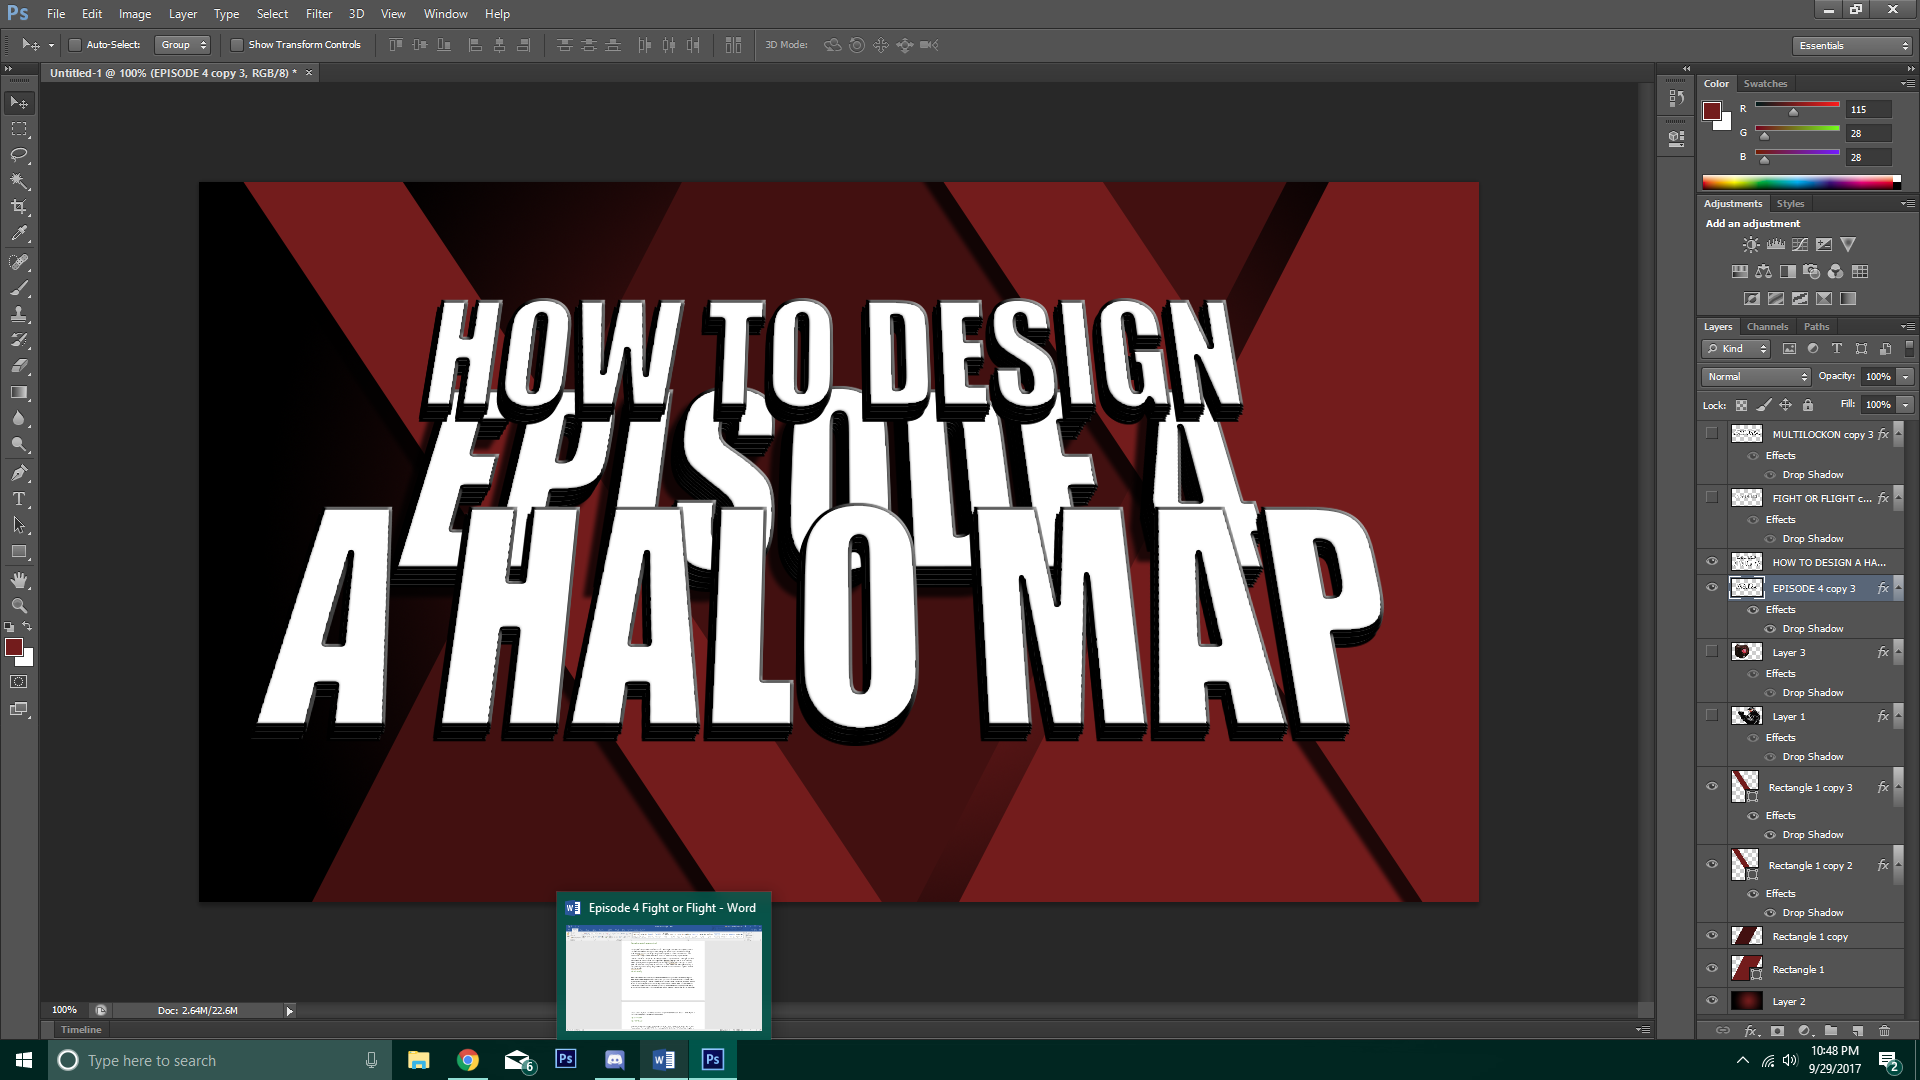Open the Image menu

click(x=135, y=14)
